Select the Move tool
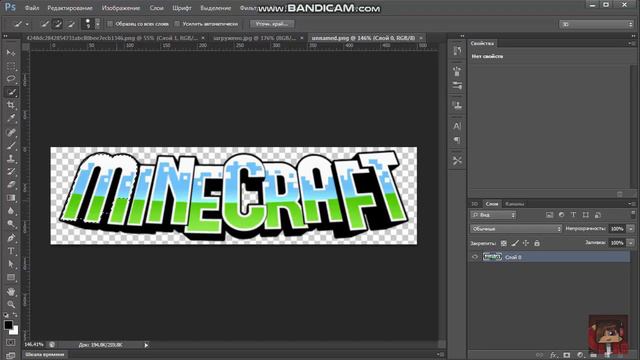640x360 pixels. tap(11, 53)
